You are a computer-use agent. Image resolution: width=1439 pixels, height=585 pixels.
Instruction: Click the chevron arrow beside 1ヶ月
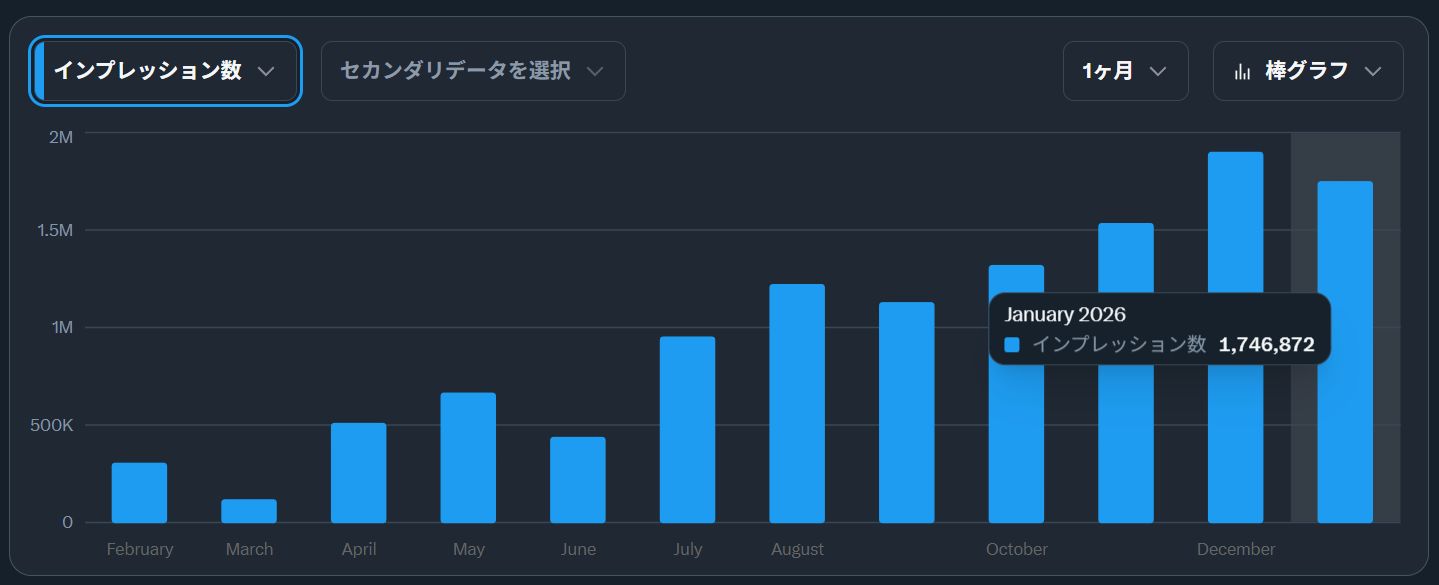(1158, 71)
